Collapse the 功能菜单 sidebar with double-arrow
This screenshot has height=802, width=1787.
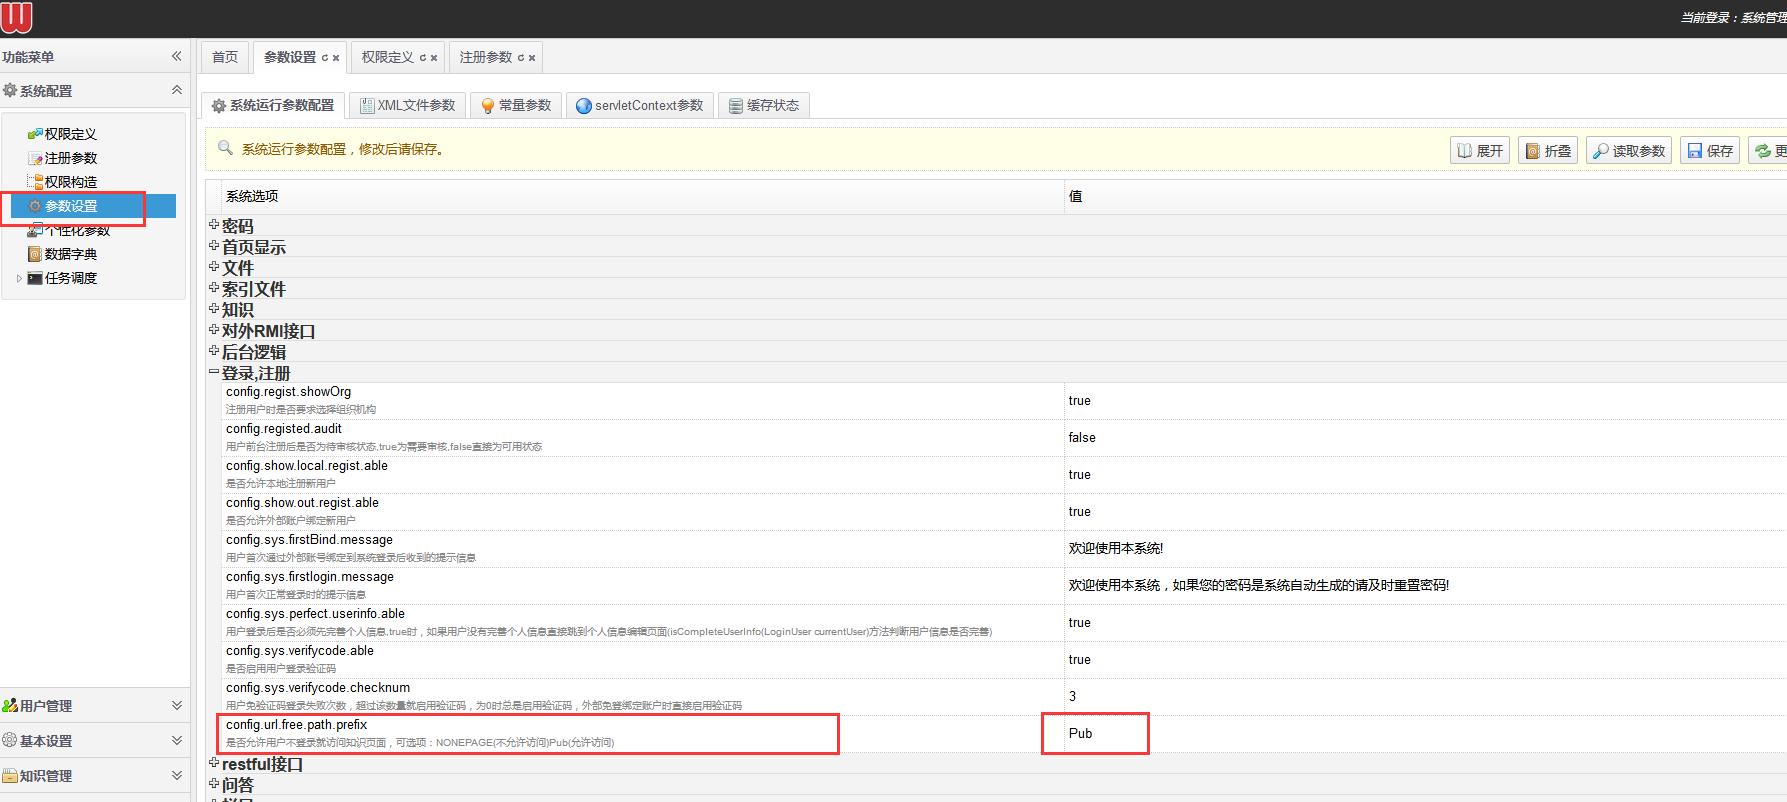[176, 56]
